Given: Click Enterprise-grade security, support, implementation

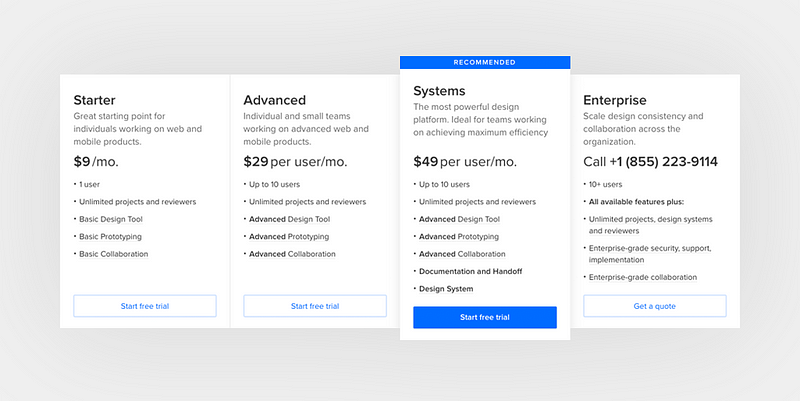Looking at the screenshot, I should click(x=650, y=254).
